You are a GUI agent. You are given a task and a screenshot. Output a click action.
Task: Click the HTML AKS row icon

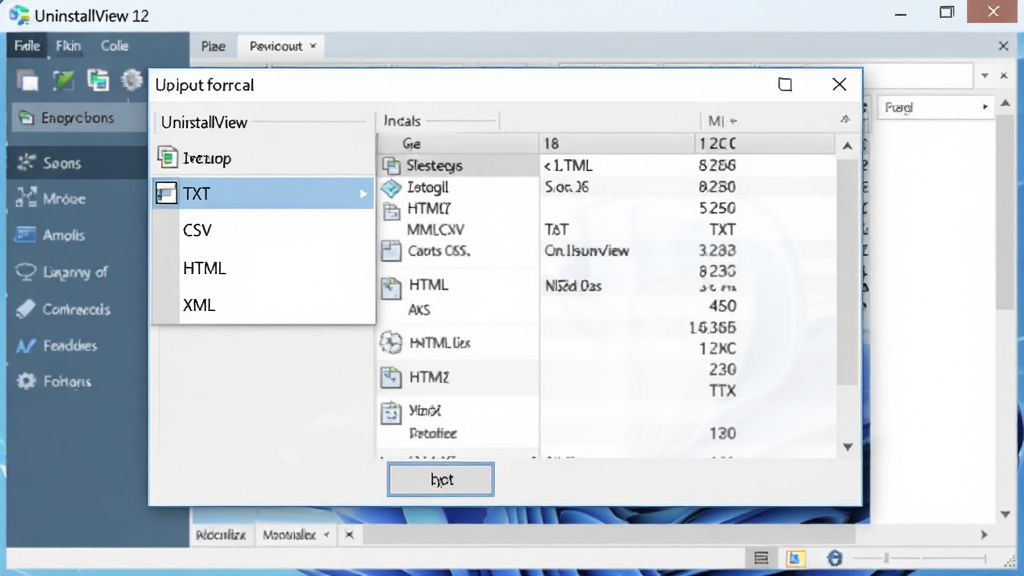tap(391, 288)
